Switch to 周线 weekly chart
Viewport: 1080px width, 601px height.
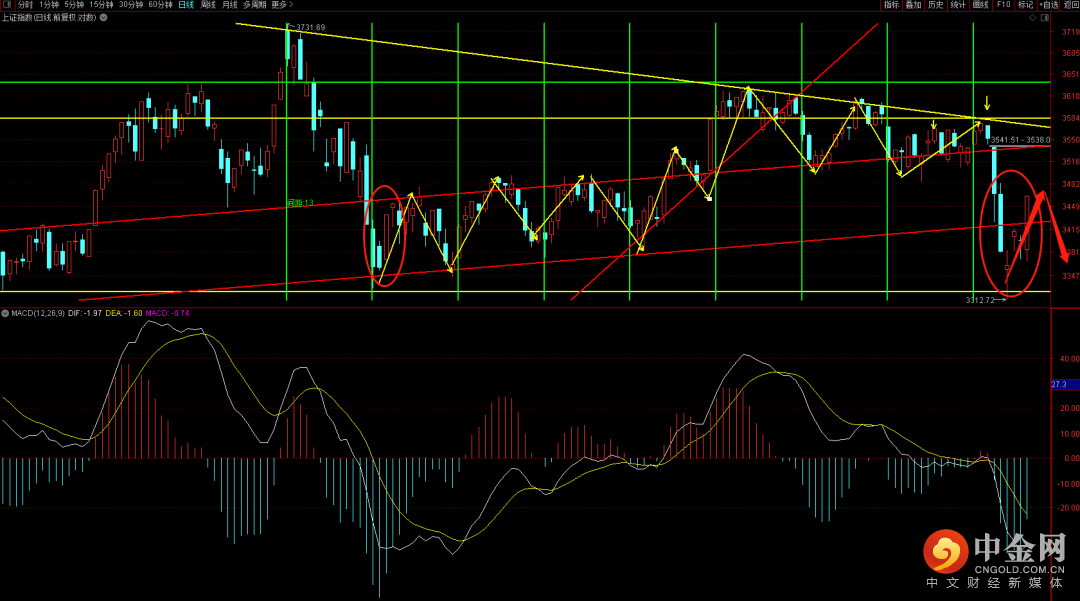point(208,5)
